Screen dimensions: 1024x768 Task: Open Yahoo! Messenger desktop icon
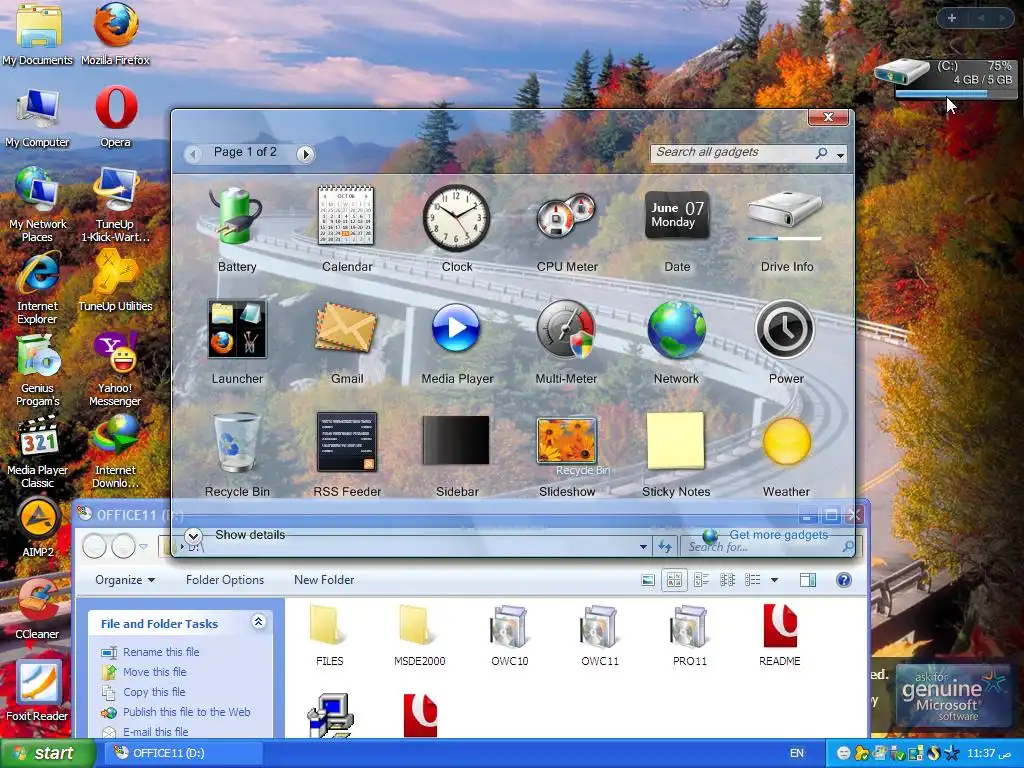116,369
